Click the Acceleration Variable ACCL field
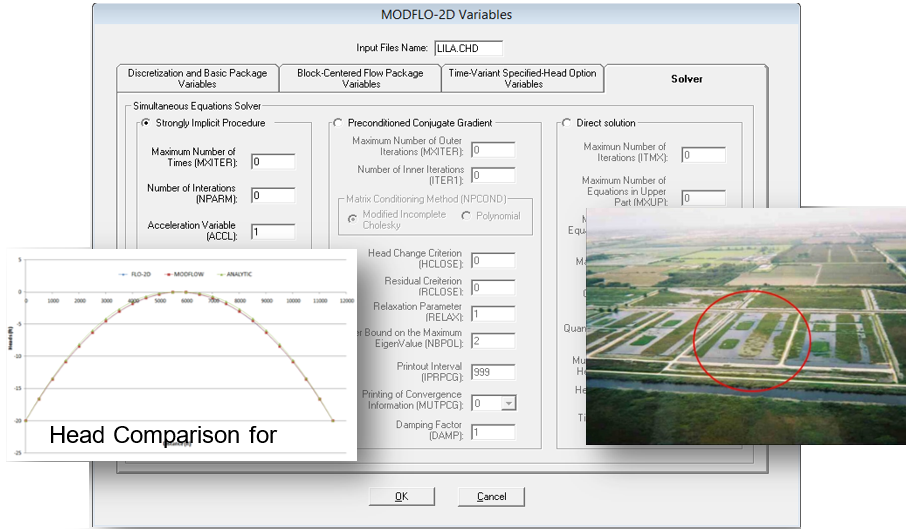The width and height of the screenshot is (910, 529). coord(272,231)
